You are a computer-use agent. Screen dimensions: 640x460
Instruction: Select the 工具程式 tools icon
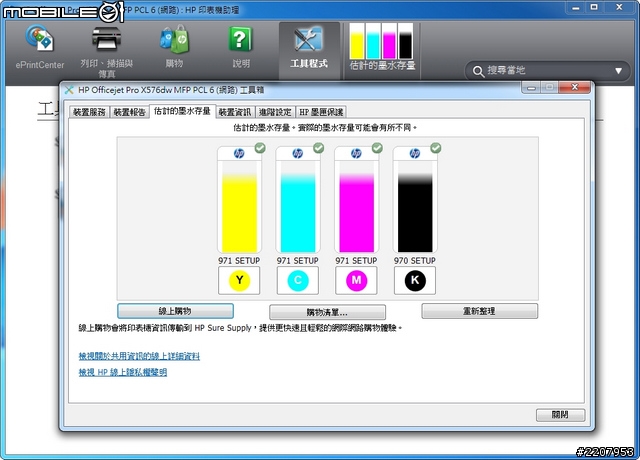coord(309,39)
